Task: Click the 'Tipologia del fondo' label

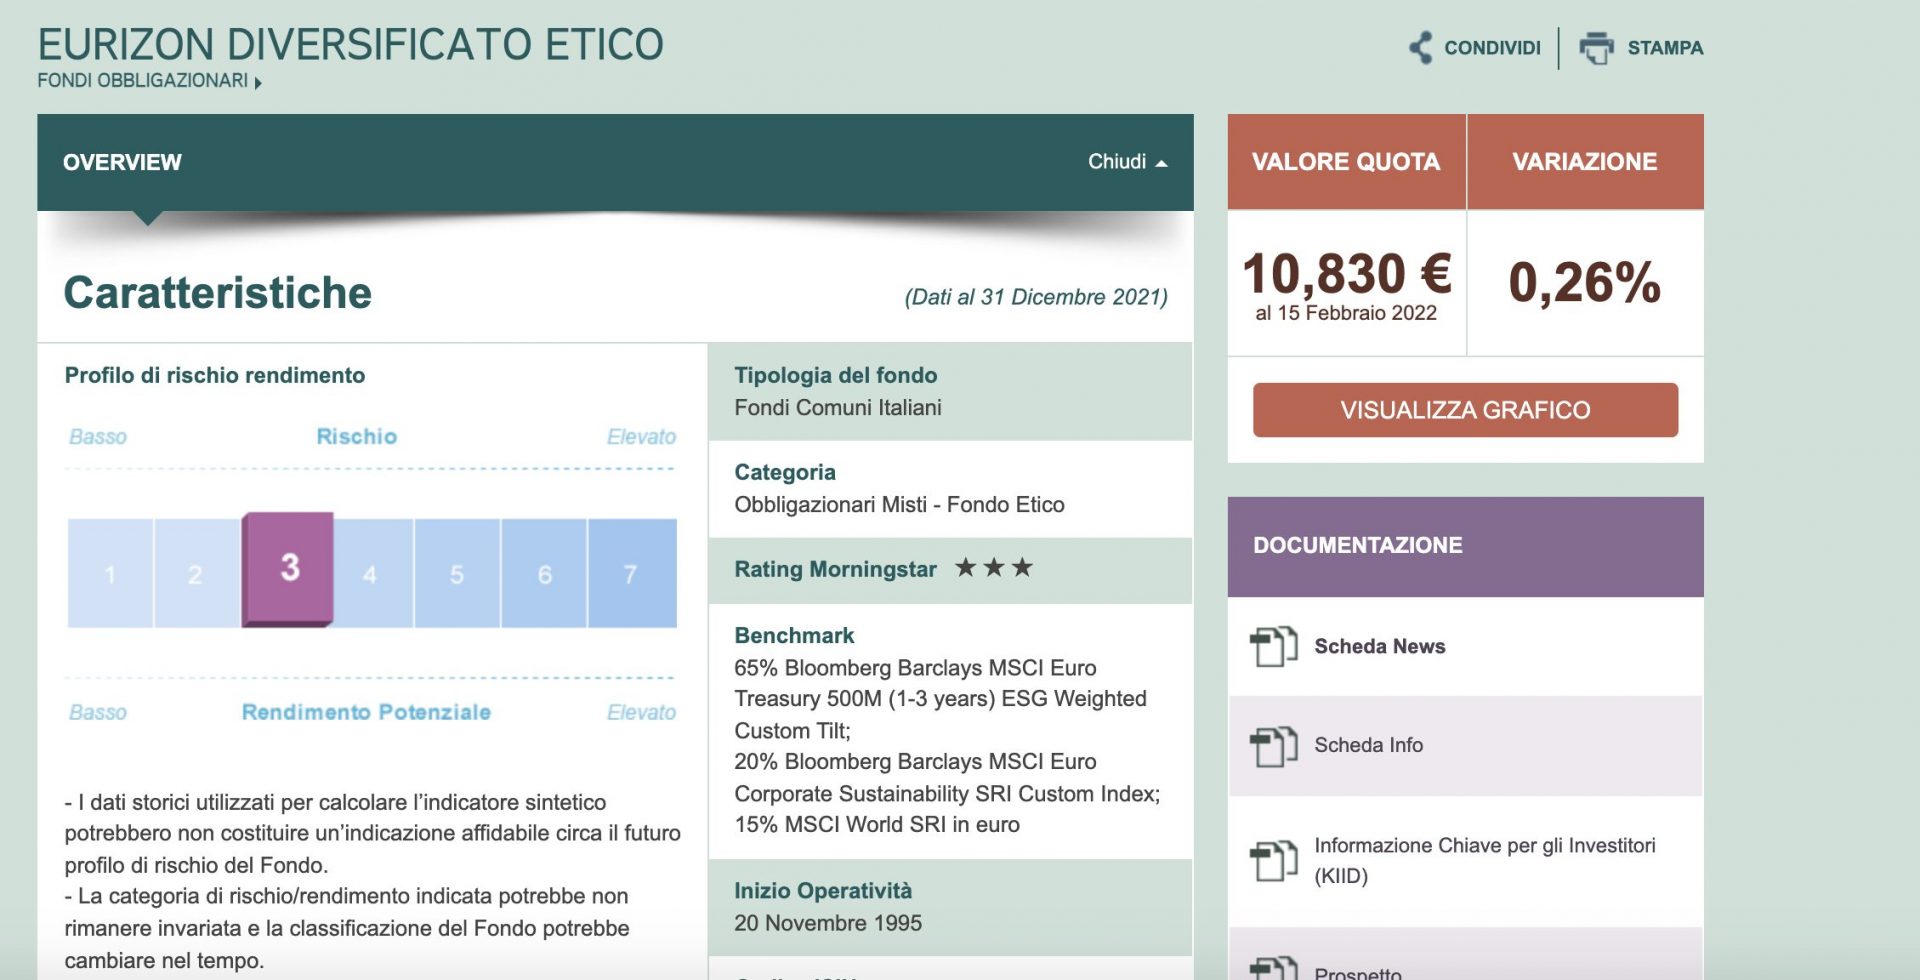Action: (836, 375)
